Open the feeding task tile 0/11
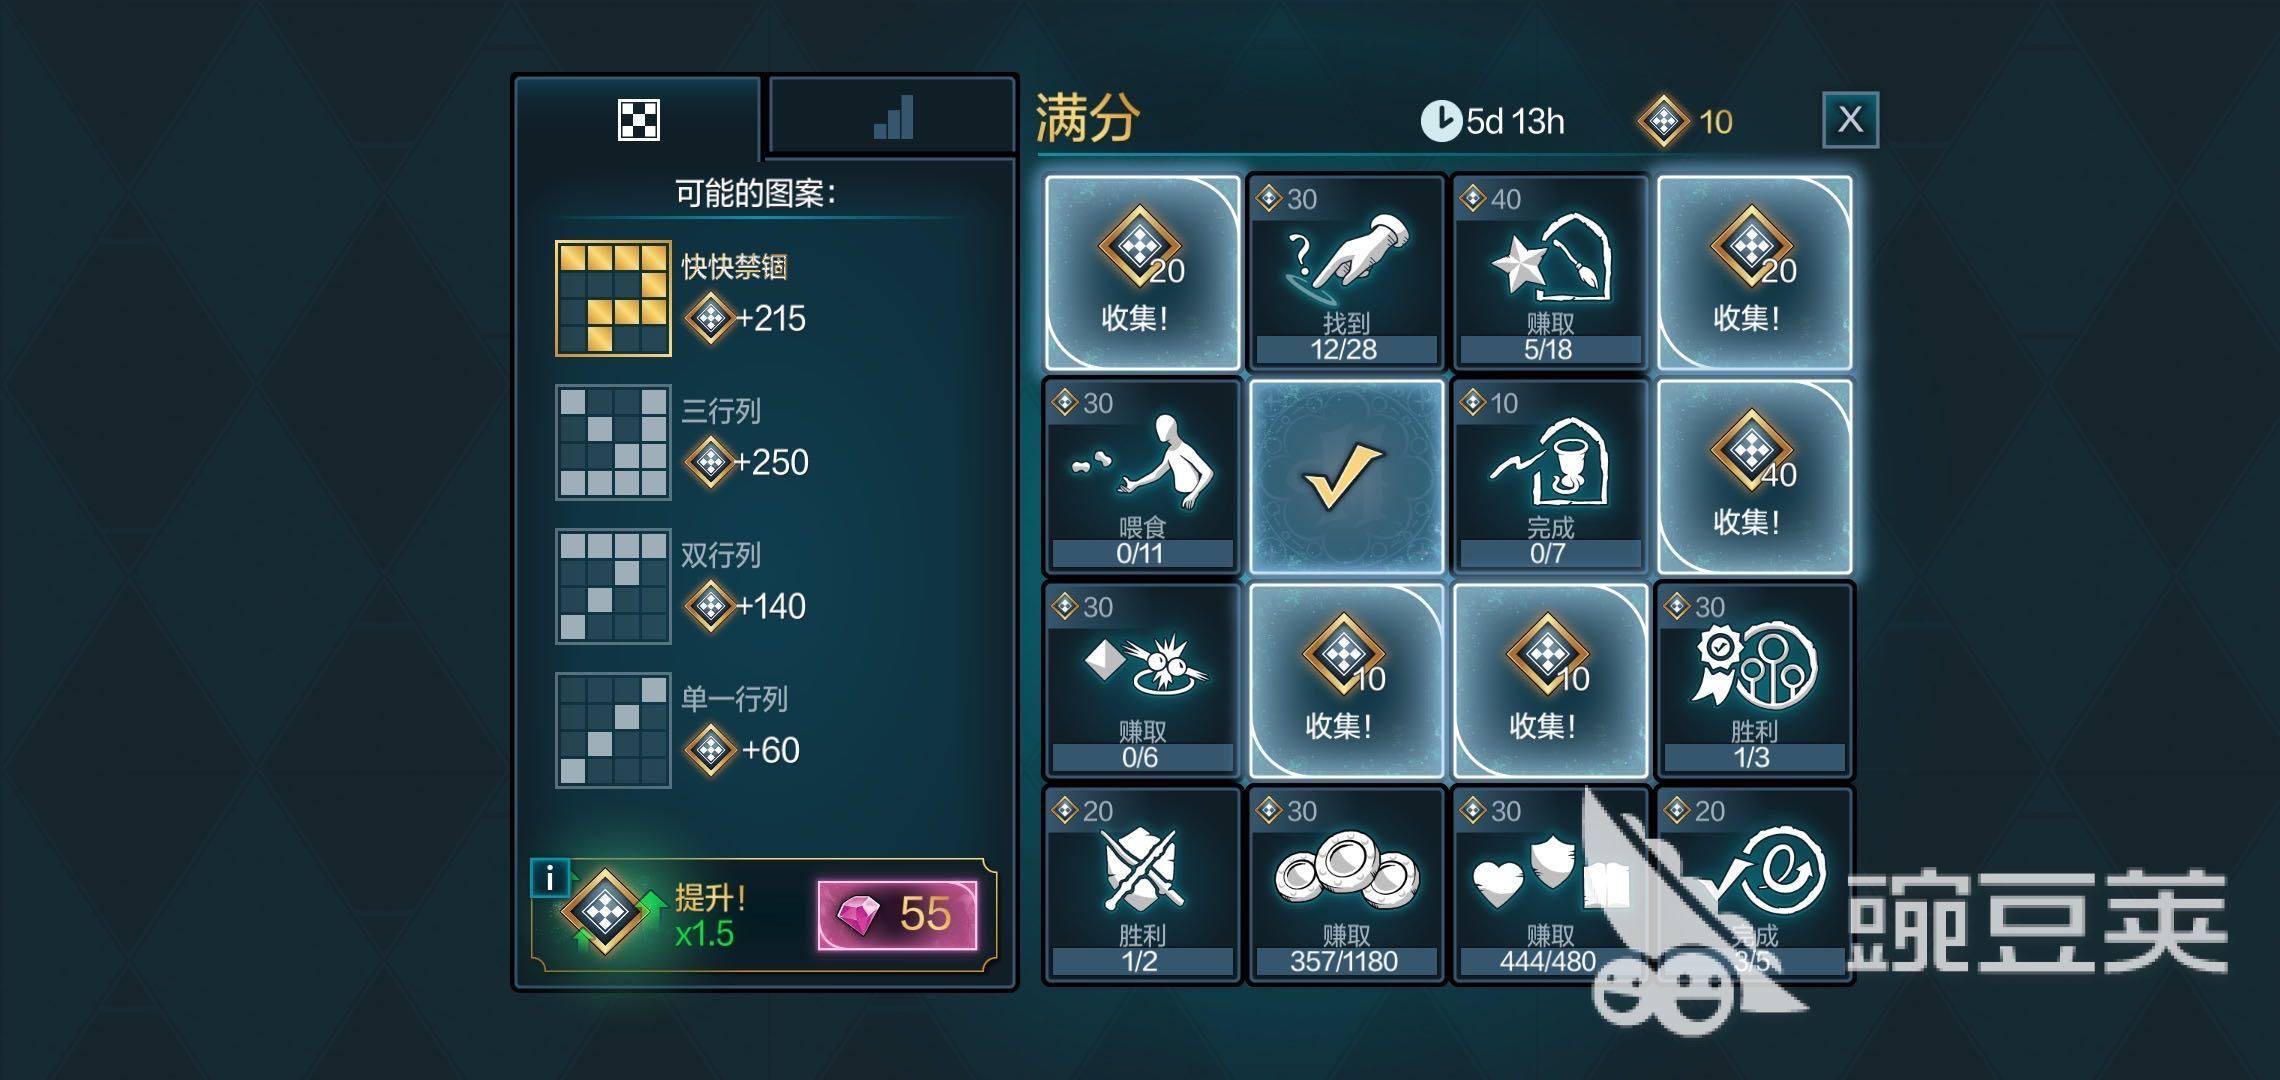 1142,477
